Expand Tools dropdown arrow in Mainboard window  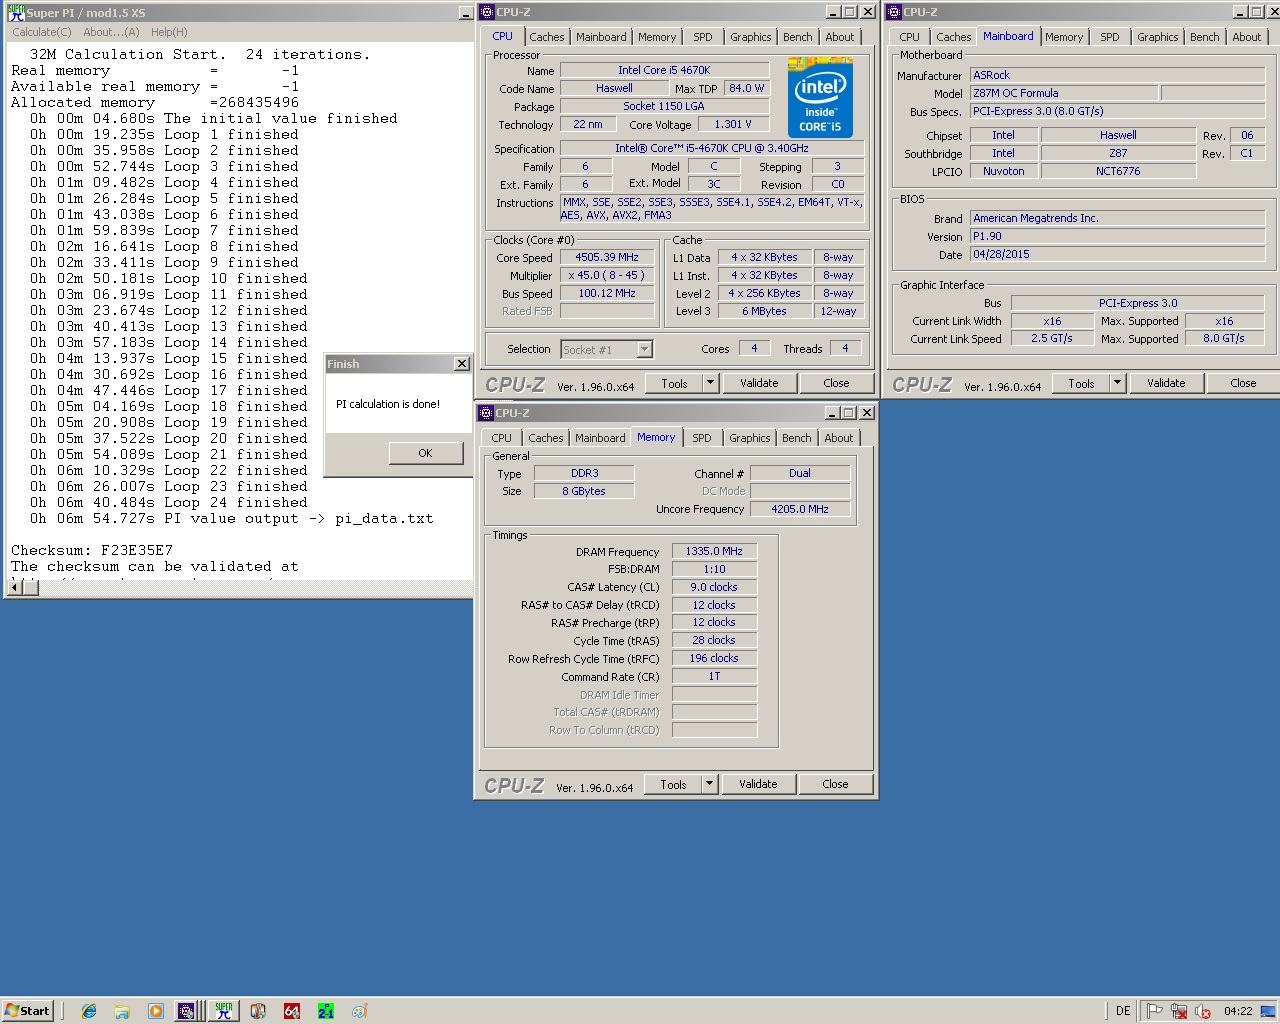pos(1117,383)
